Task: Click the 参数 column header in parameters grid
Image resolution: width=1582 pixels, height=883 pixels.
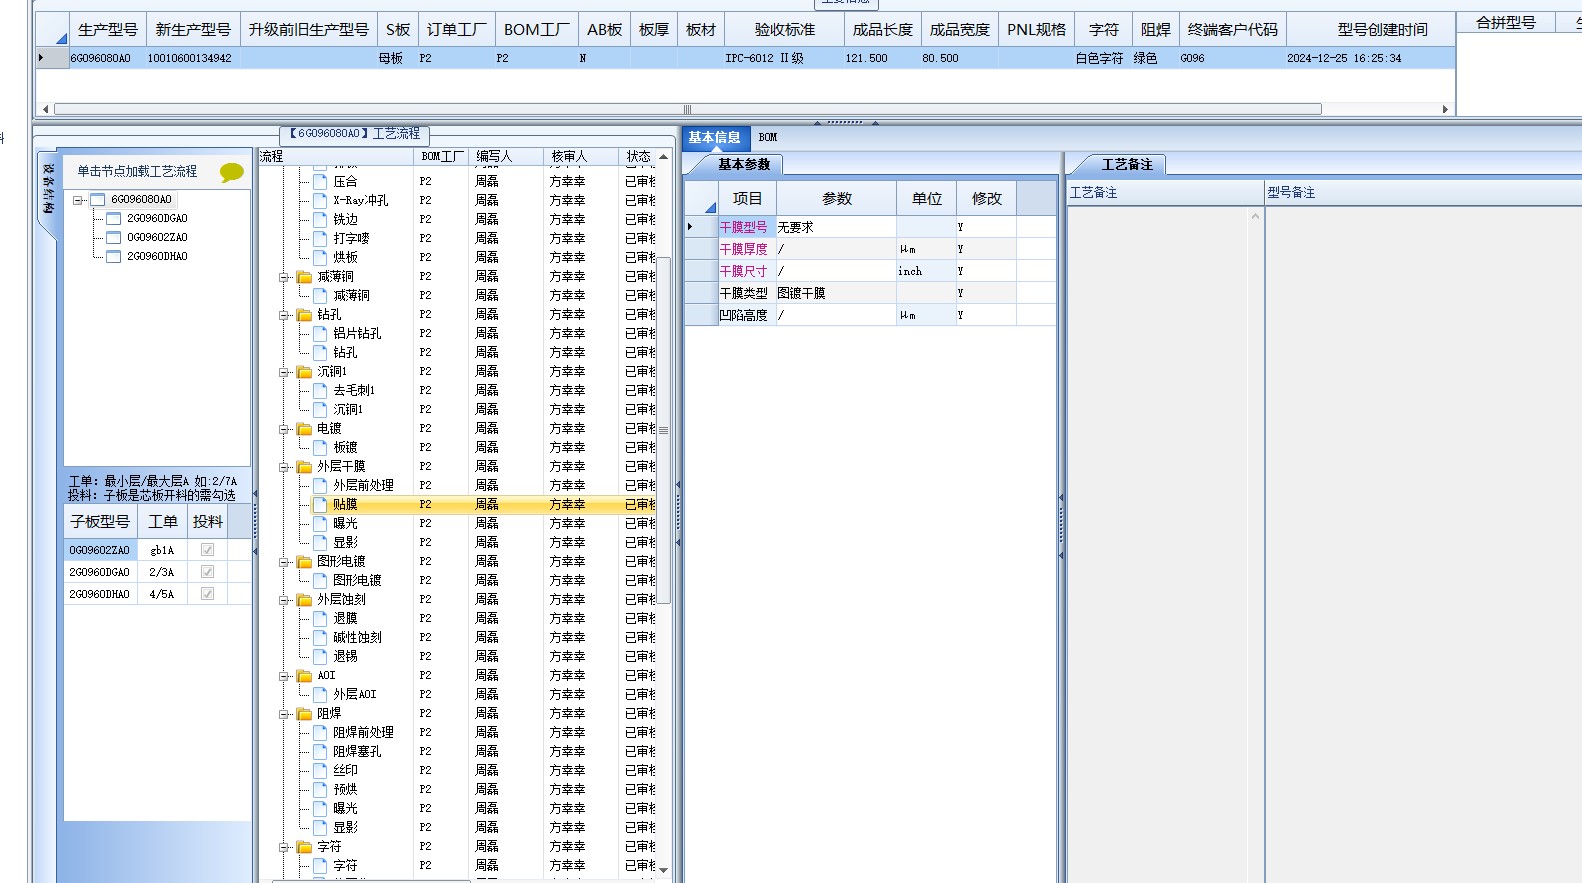Action: pyautogui.click(x=837, y=199)
